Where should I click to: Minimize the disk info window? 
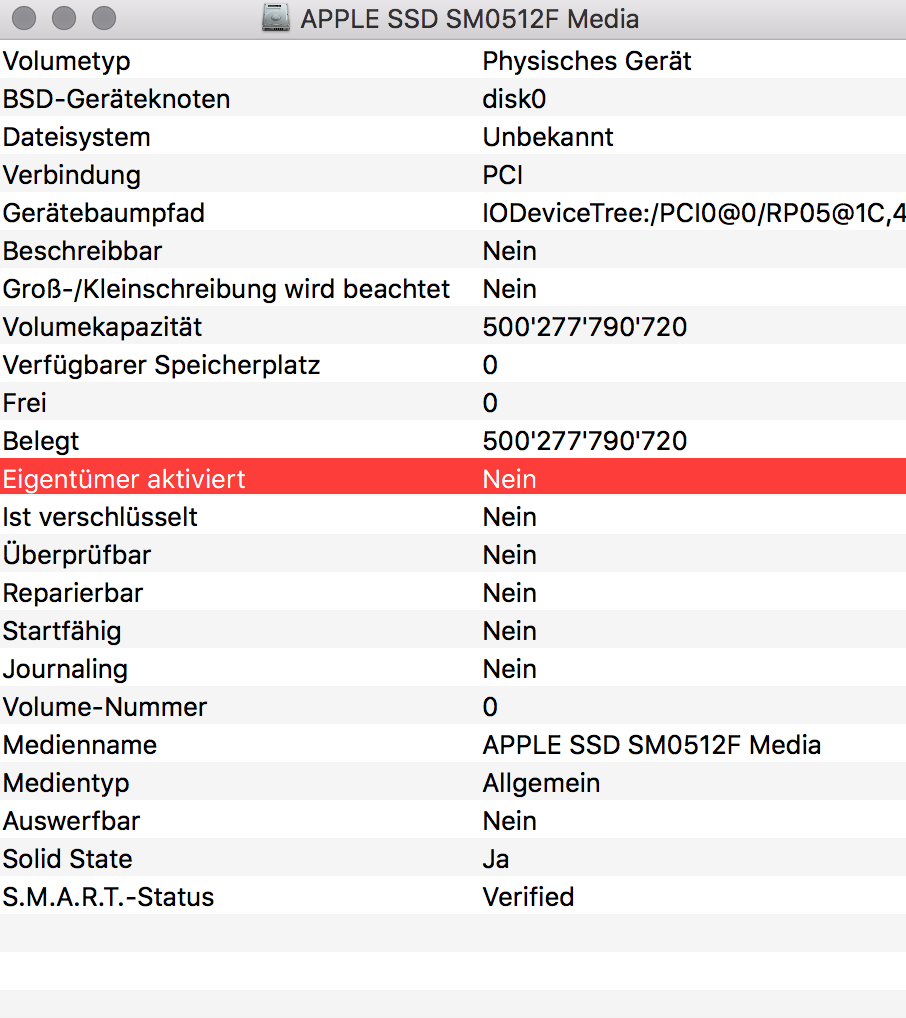pos(64,18)
